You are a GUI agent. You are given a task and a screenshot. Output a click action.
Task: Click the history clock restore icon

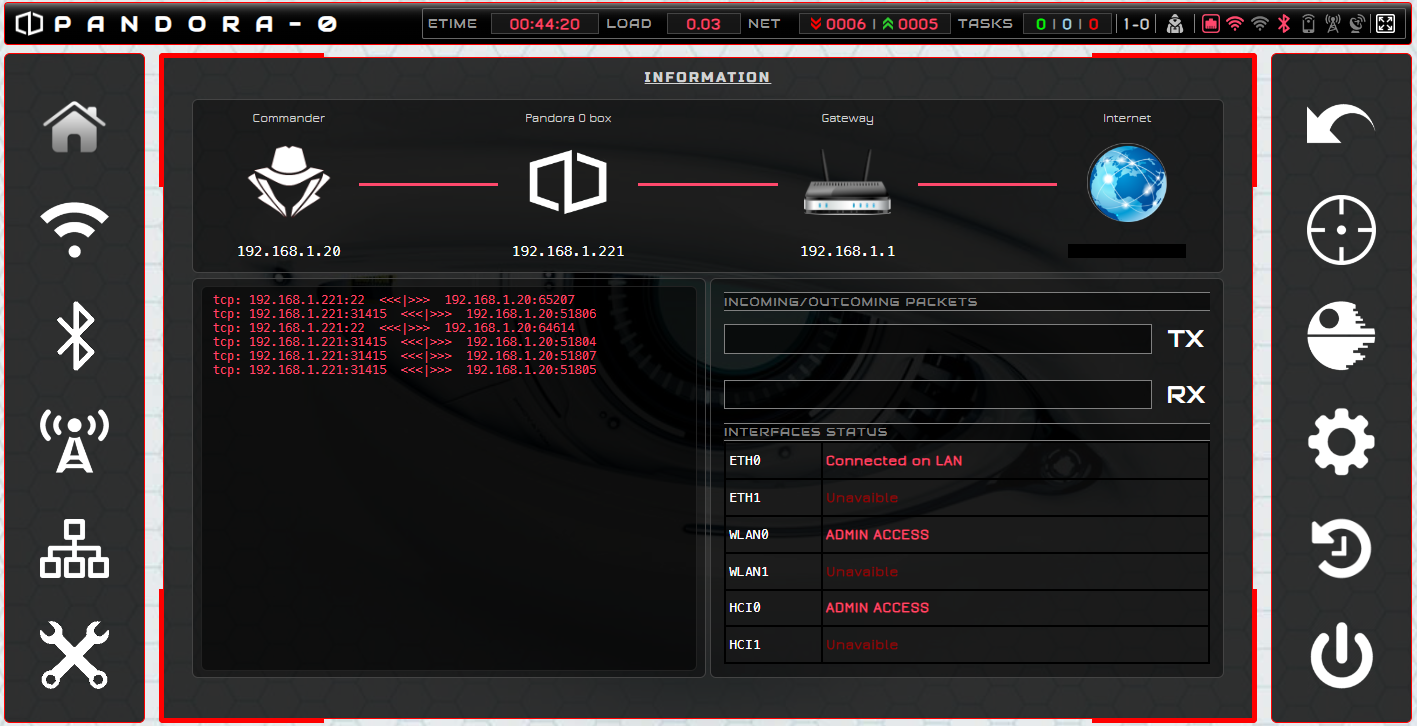(x=1341, y=548)
